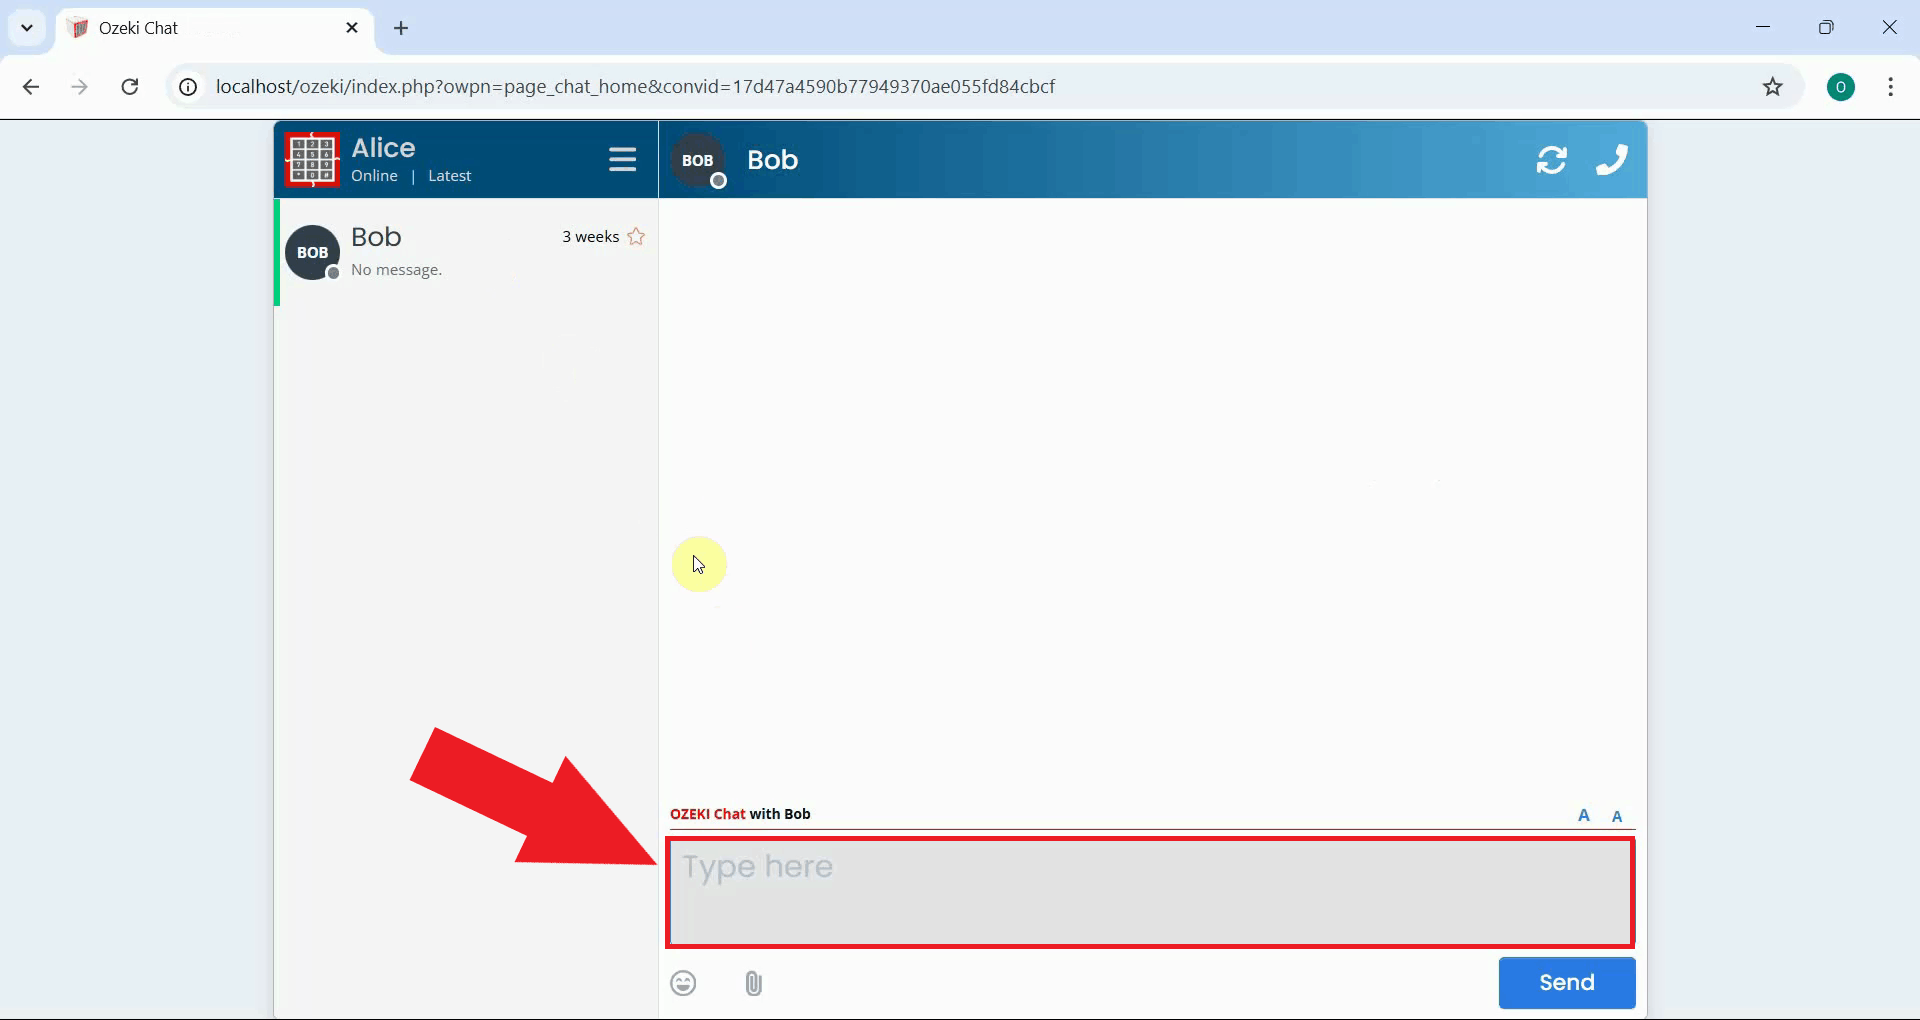Reload the page in browser
This screenshot has width=1920, height=1020.
130,87
